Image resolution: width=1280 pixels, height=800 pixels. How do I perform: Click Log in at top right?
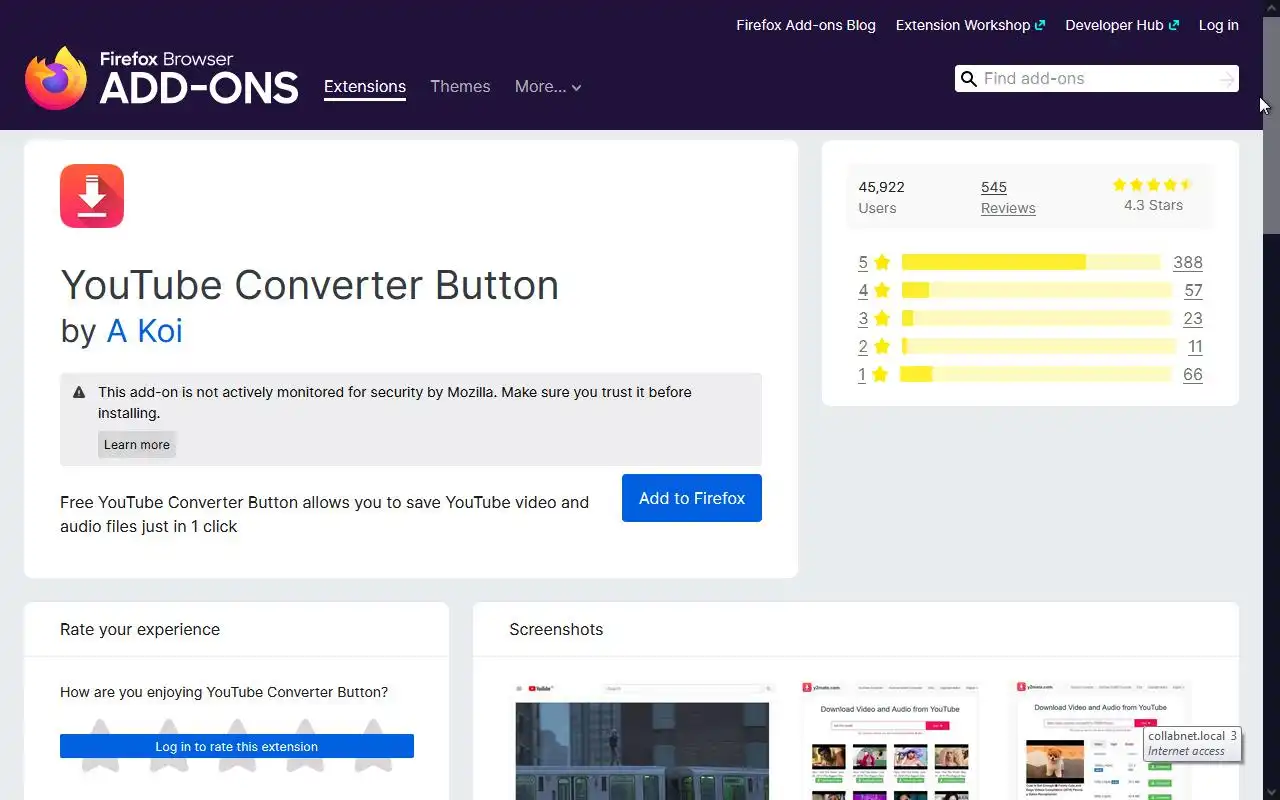tap(1219, 26)
